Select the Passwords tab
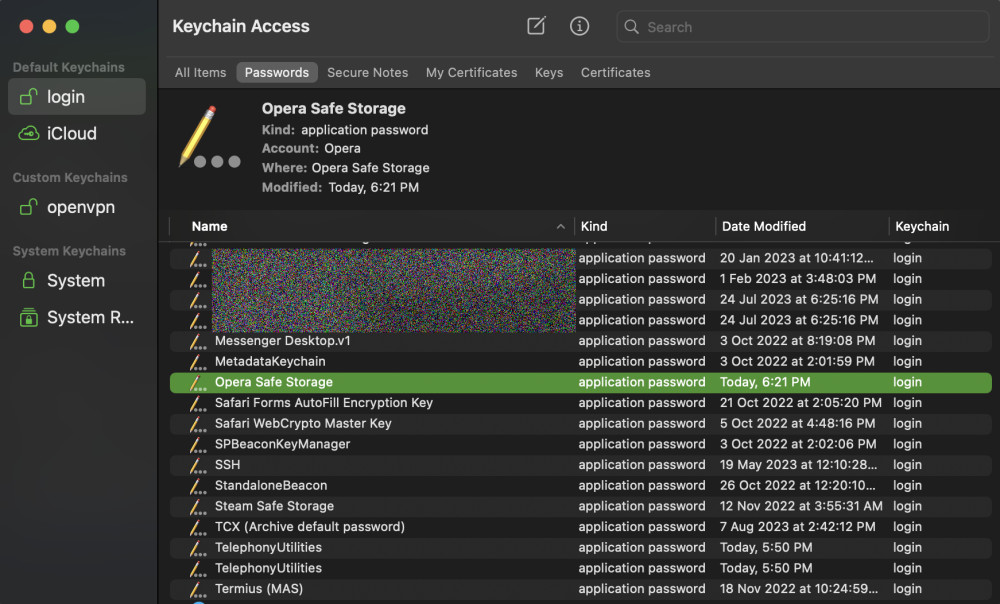The image size is (1000, 604). [x=277, y=73]
